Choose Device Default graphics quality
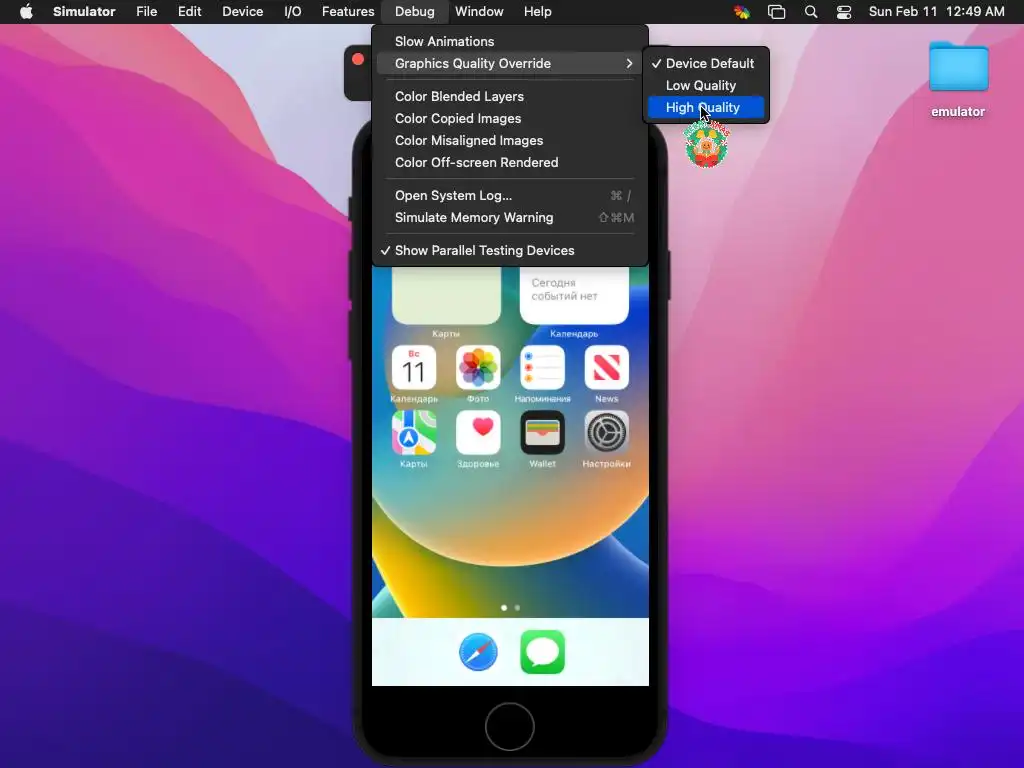The height and width of the screenshot is (768, 1024). 705,63
